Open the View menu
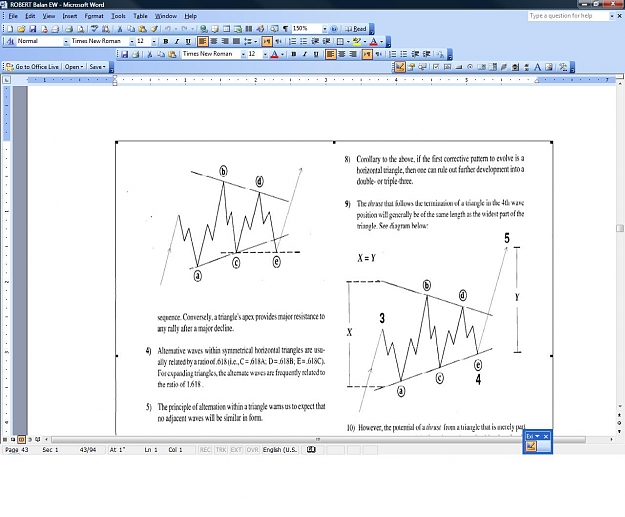This screenshot has height=517, width=625. [x=49, y=16]
